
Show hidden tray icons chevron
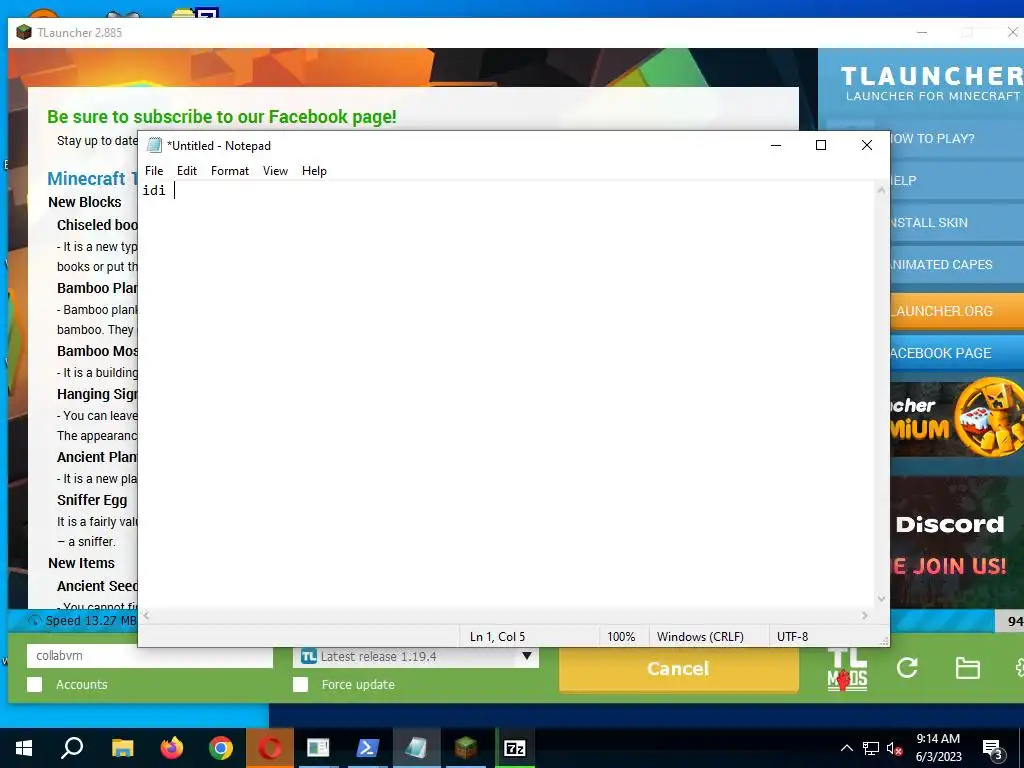pos(846,748)
